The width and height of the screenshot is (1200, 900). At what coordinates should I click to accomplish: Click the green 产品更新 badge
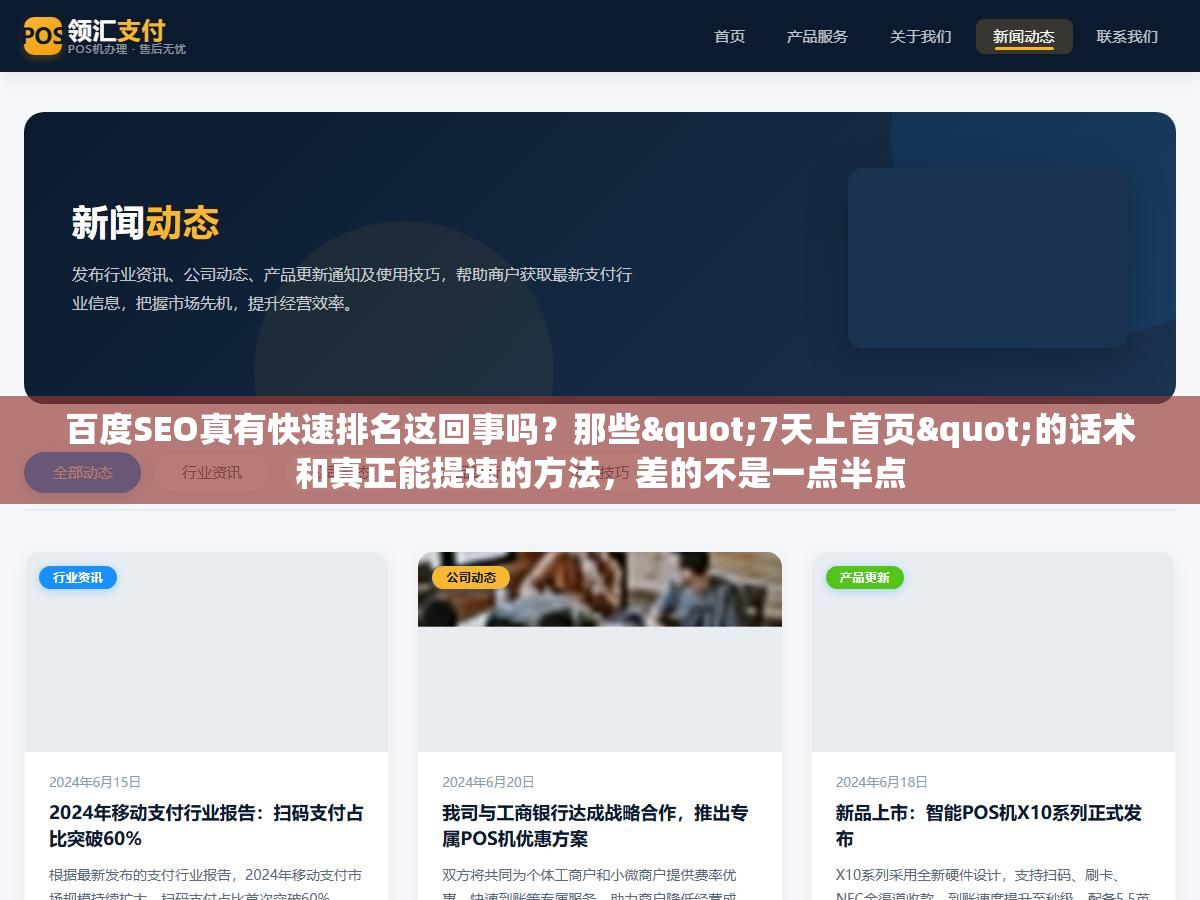coord(864,577)
